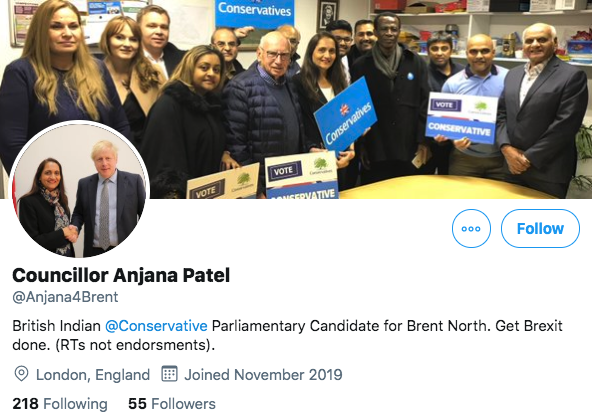Click the calendar joined-date icon

point(169,374)
